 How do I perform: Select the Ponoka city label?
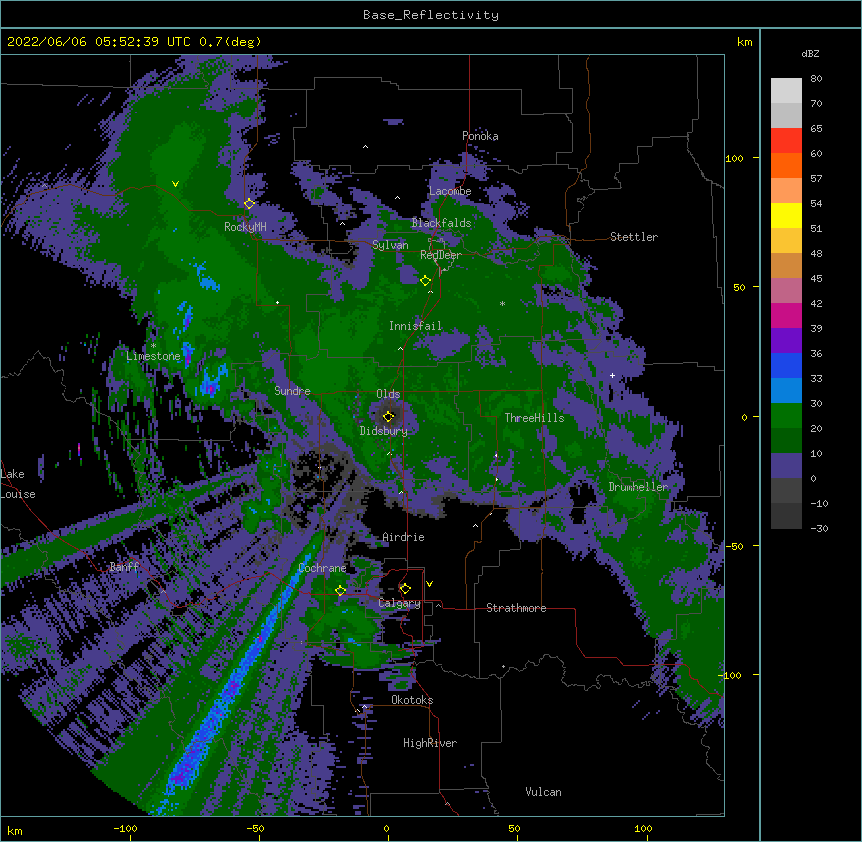pyautogui.click(x=480, y=136)
